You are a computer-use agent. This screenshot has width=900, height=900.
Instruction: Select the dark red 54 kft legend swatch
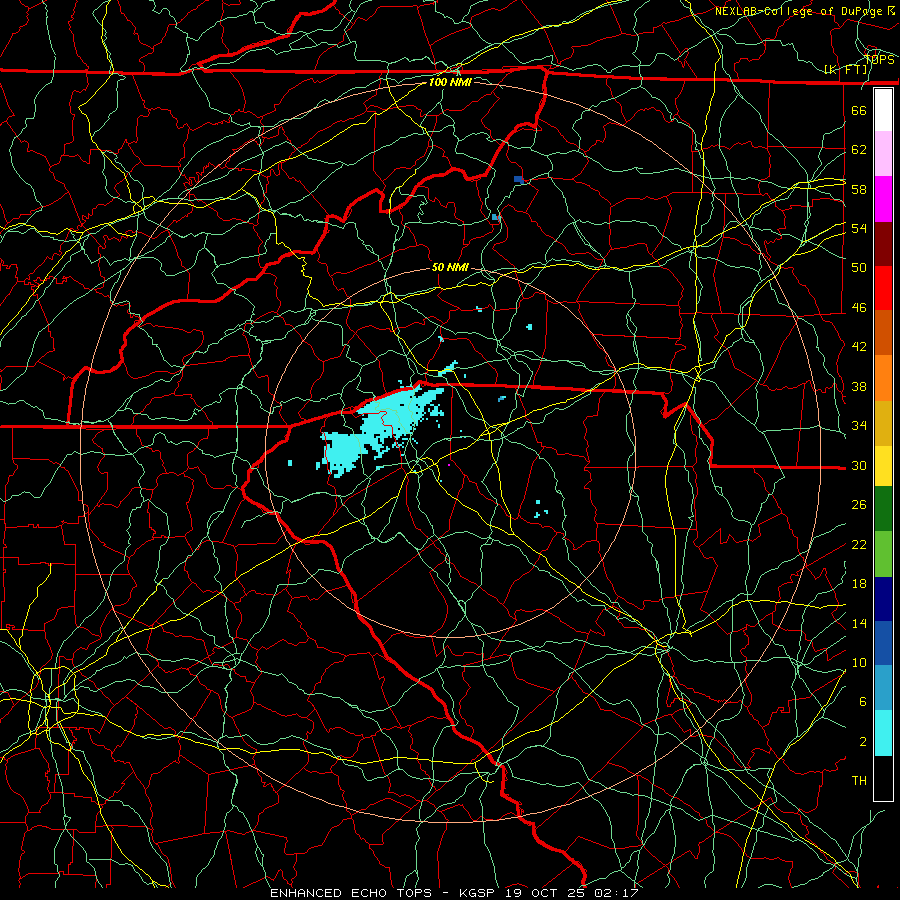(883, 243)
